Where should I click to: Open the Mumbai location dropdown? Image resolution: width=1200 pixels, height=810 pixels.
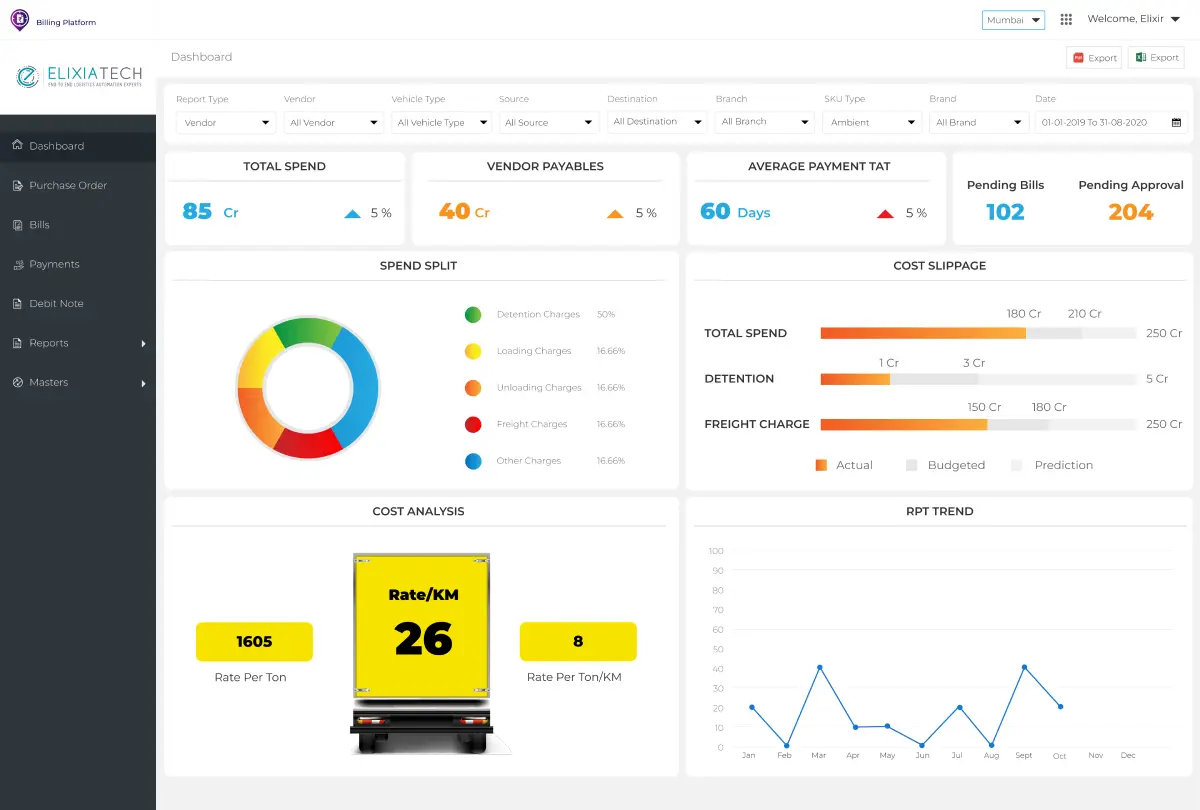[1013, 20]
